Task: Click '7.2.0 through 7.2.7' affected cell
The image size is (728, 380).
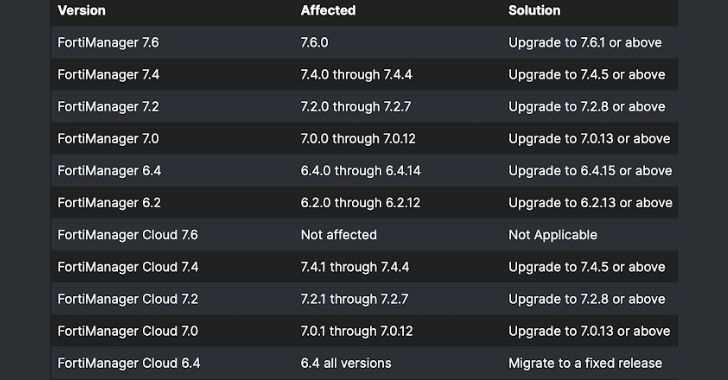Action: (x=356, y=106)
